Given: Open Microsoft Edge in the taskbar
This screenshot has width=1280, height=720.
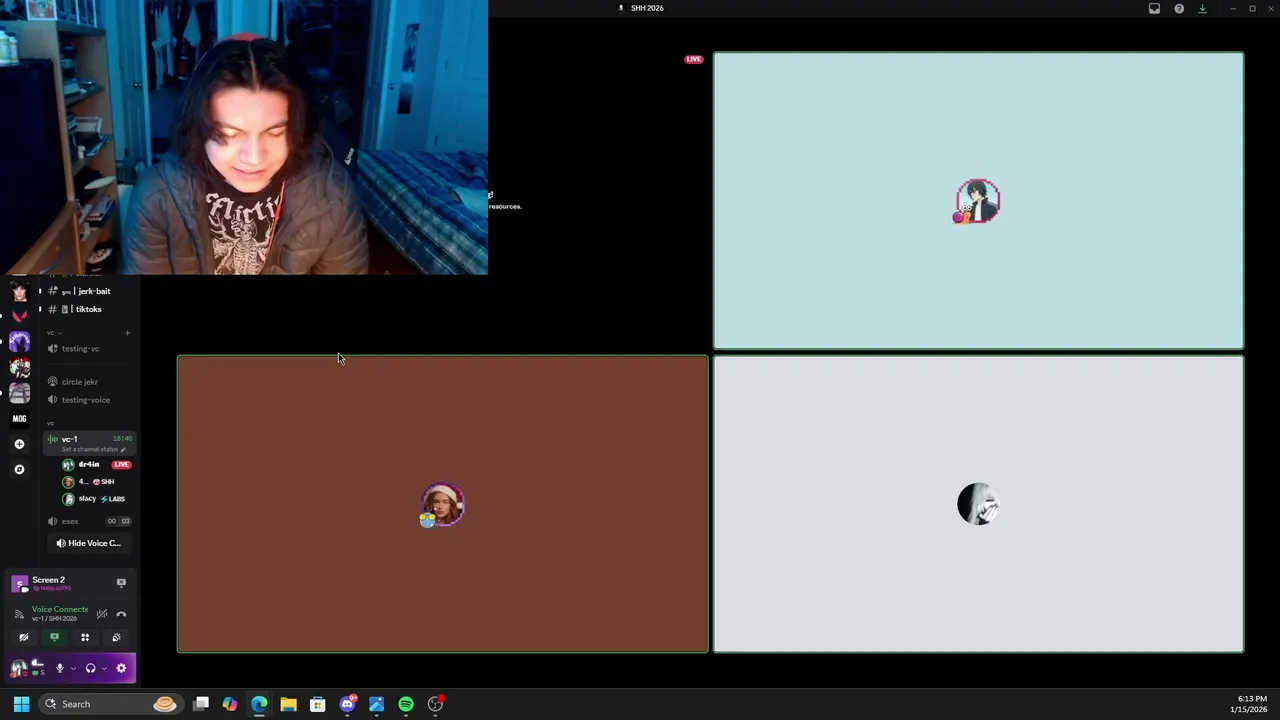Looking at the screenshot, I should [259, 704].
